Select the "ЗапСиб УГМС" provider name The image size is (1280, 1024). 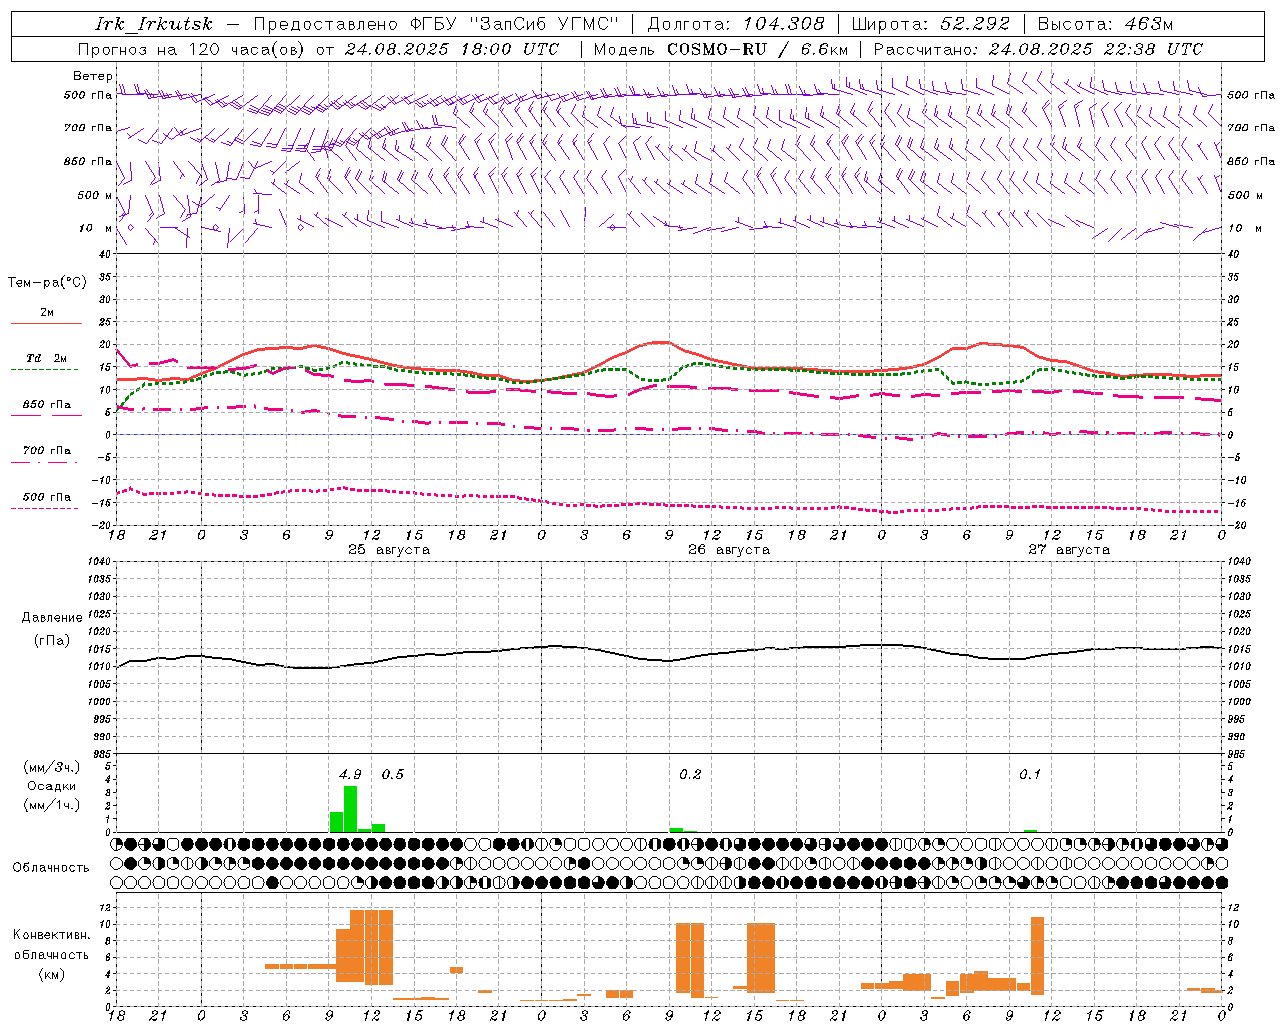click(544, 24)
